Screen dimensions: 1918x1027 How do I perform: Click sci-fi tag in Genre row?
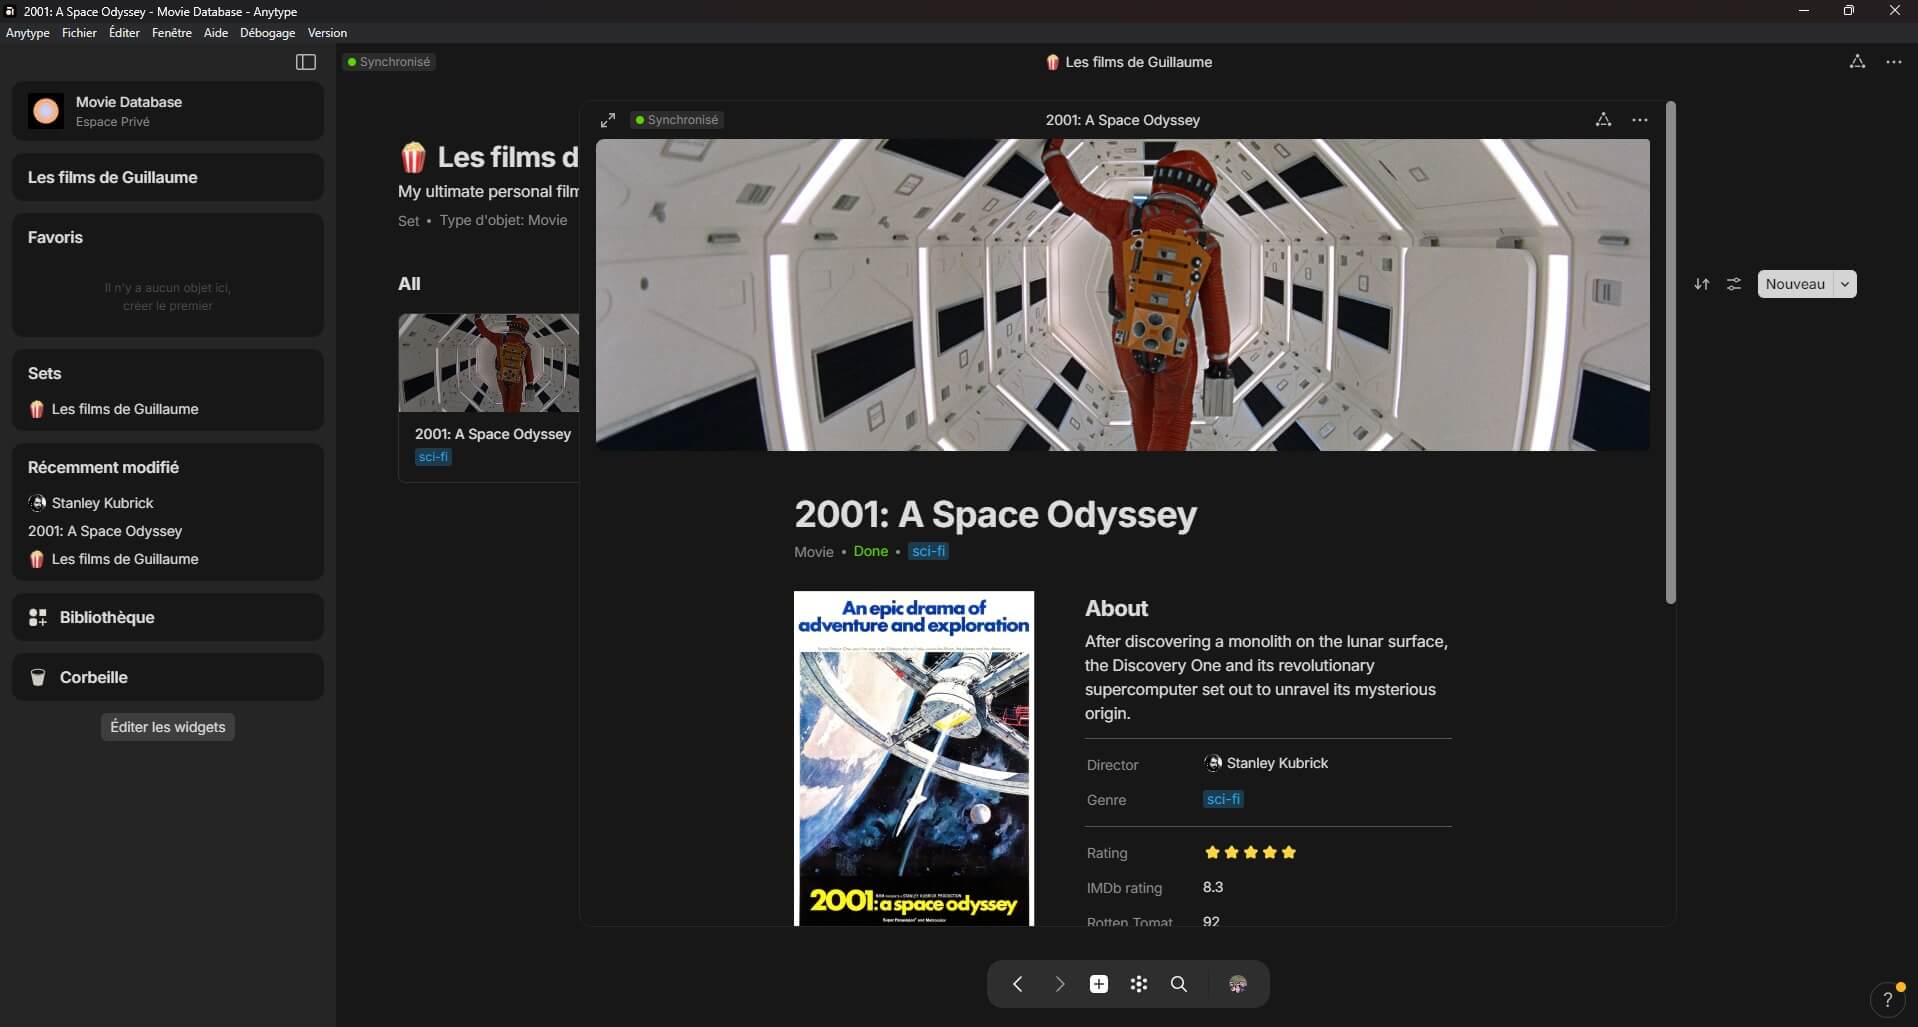pyautogui.click(x=1223, y=799)
